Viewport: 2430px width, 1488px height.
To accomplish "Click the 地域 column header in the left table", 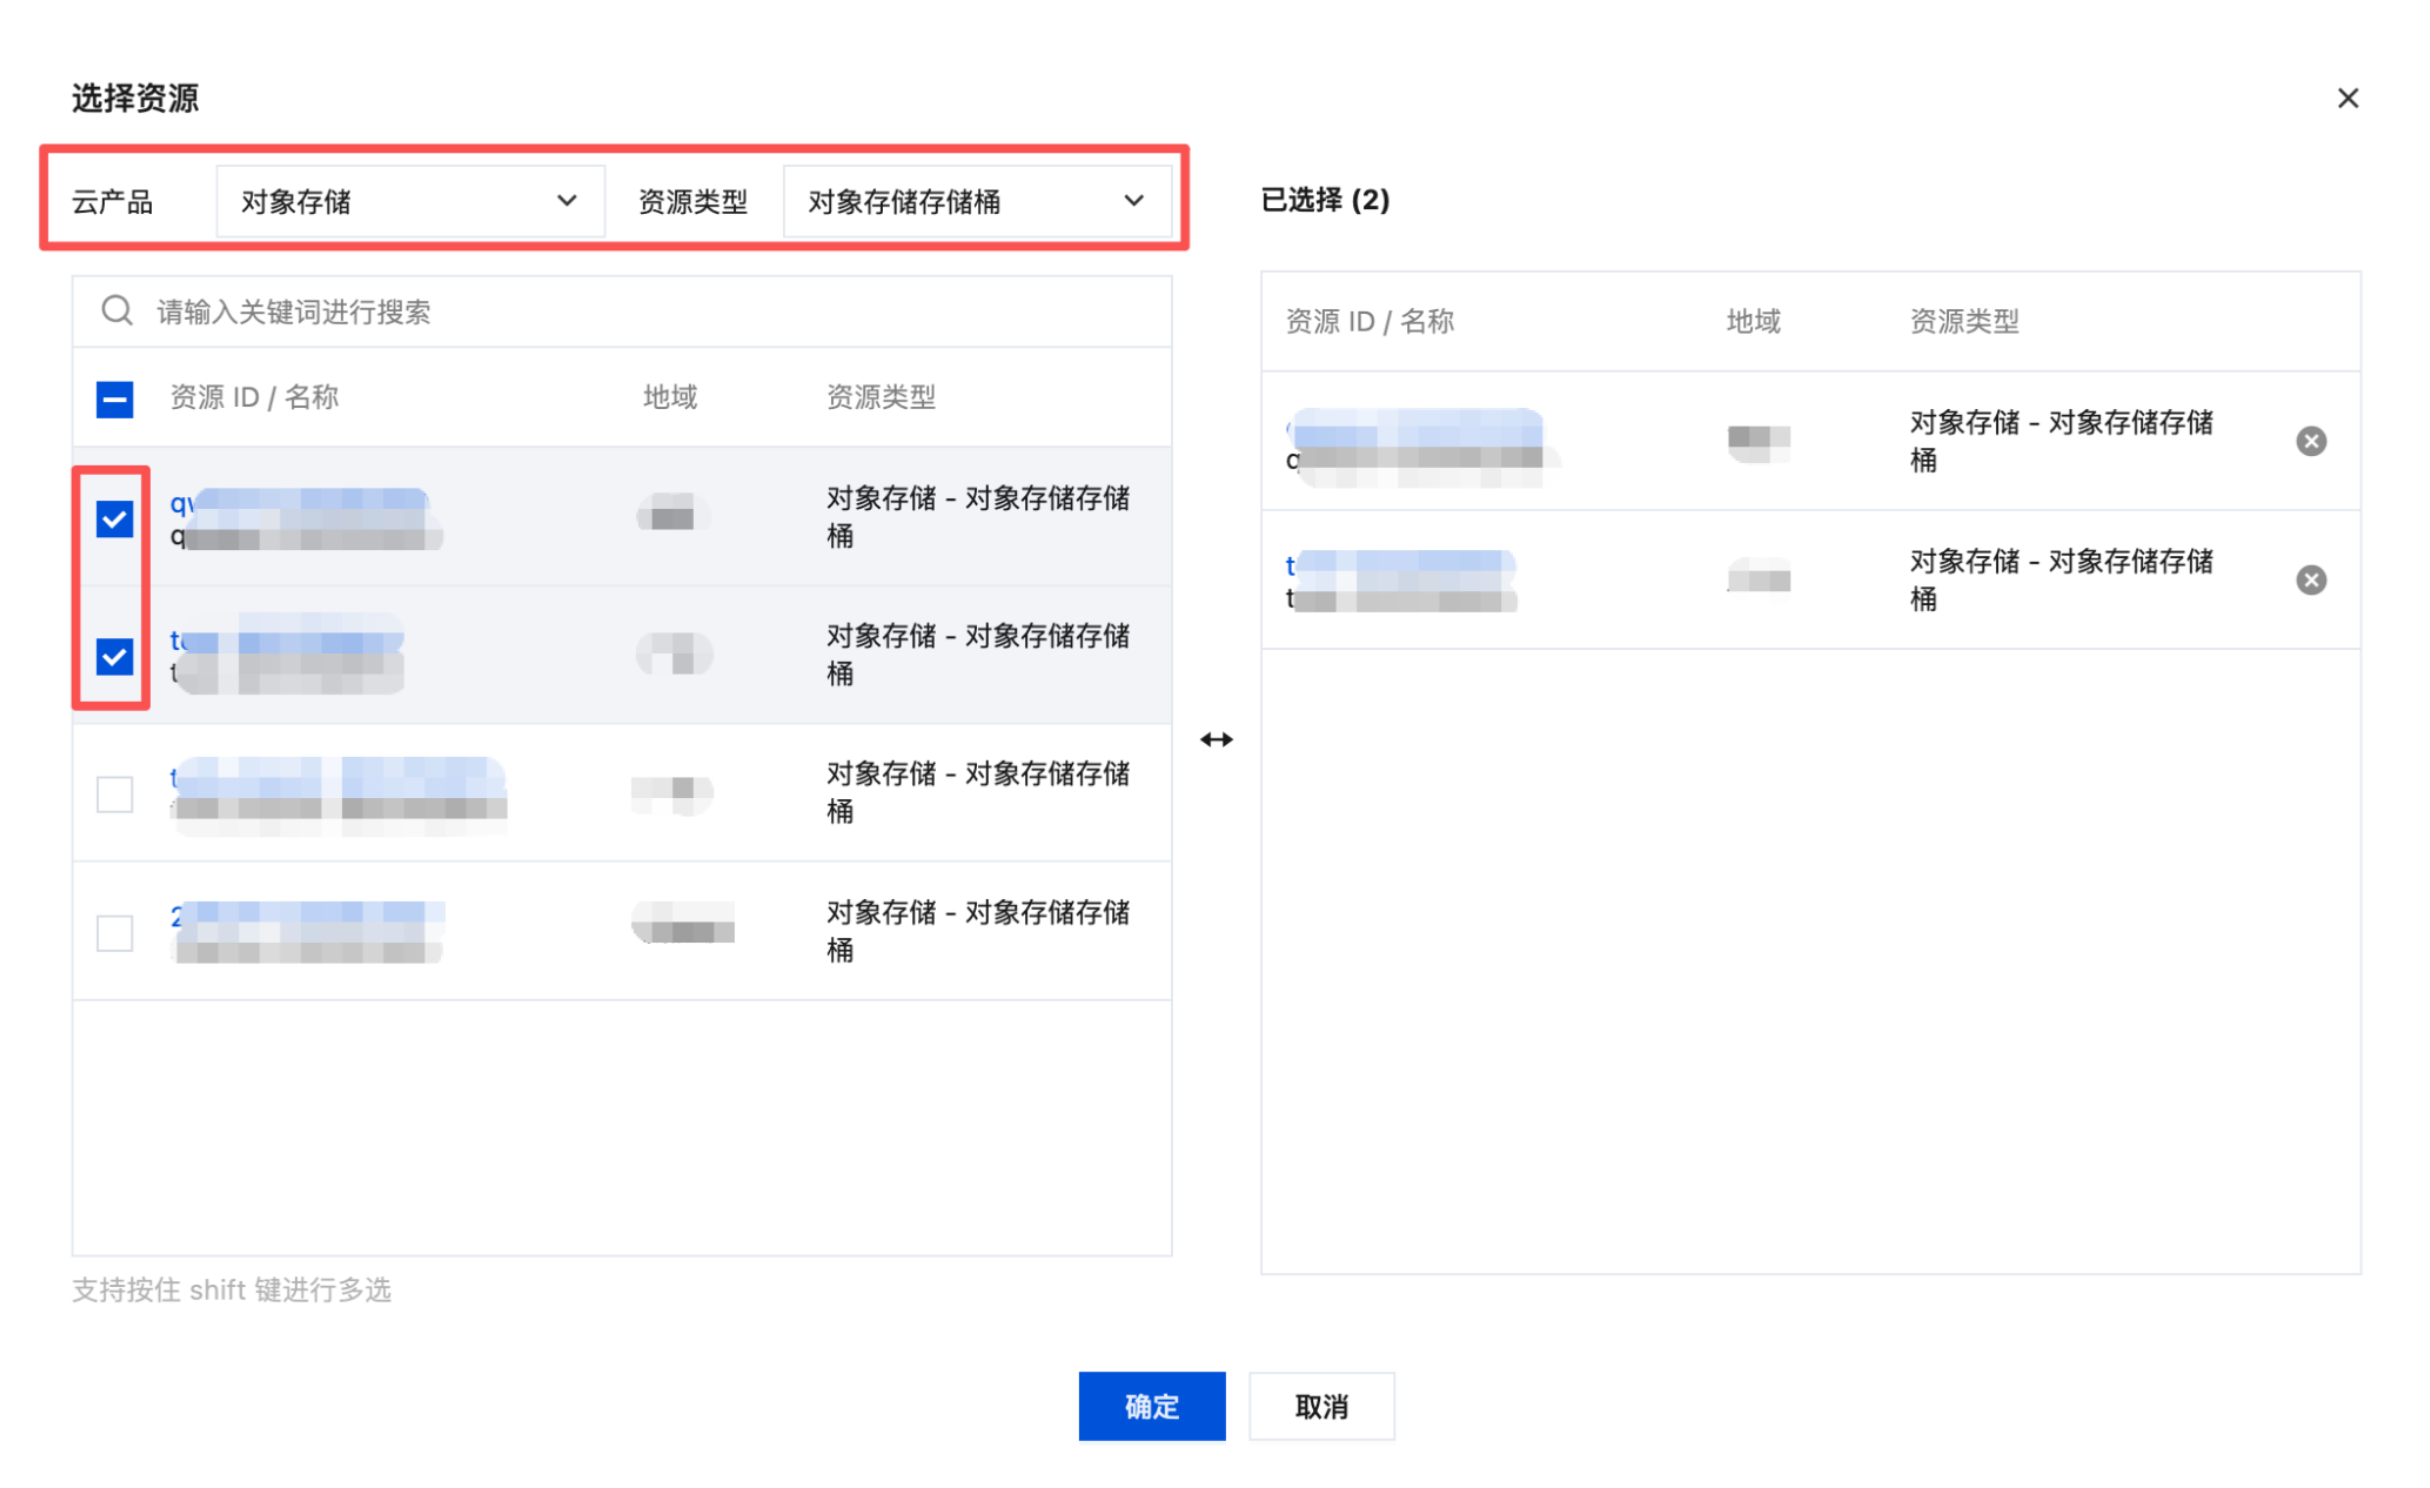I will 670,398.
